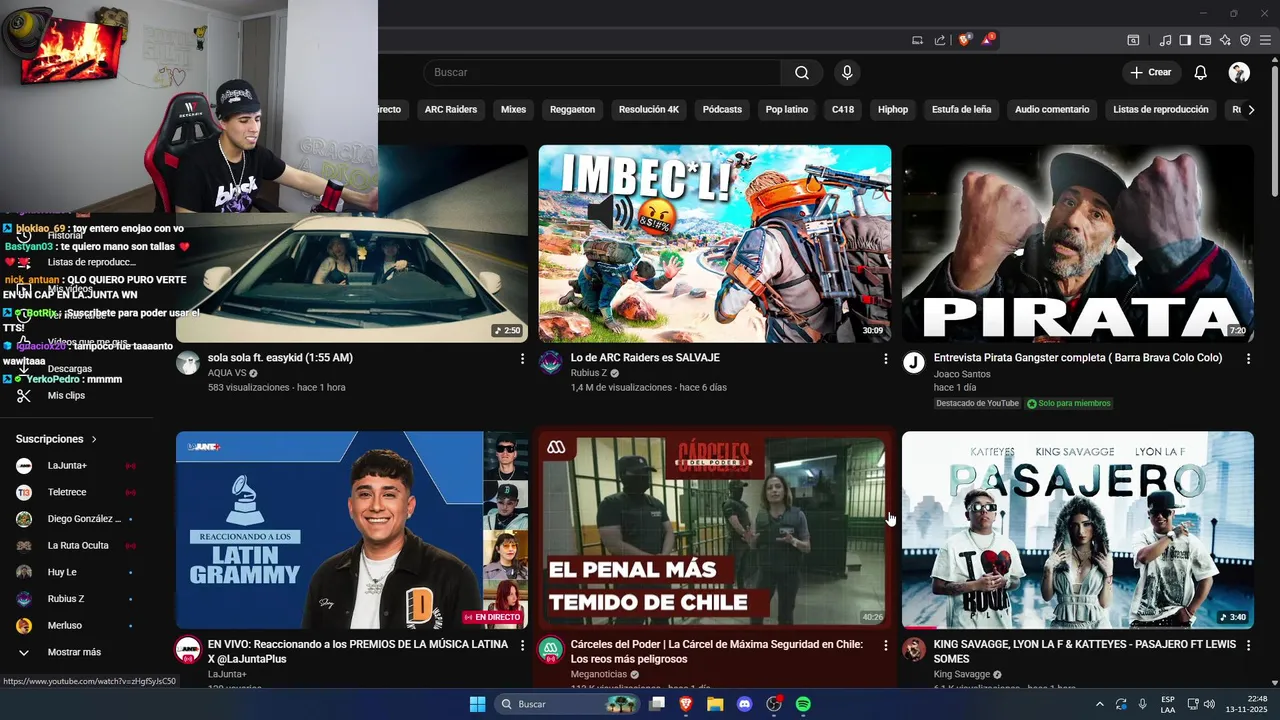Open Teletrece in subscriptions sidebar
Screen dimensions: 1280x720
pos(76,492)
